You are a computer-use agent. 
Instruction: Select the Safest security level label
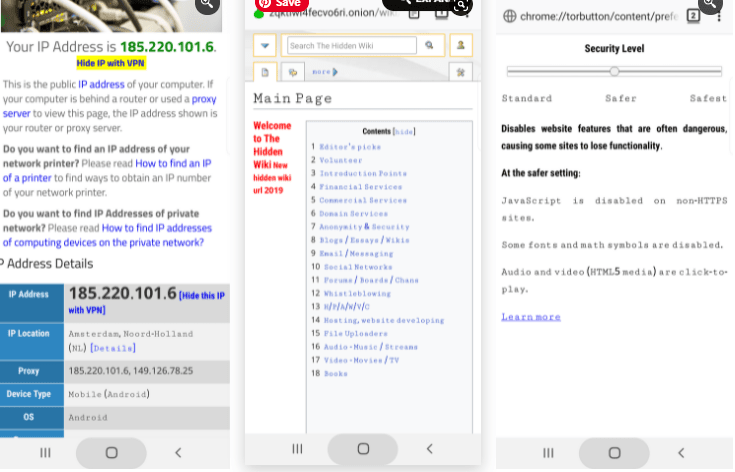coord(708,98)
